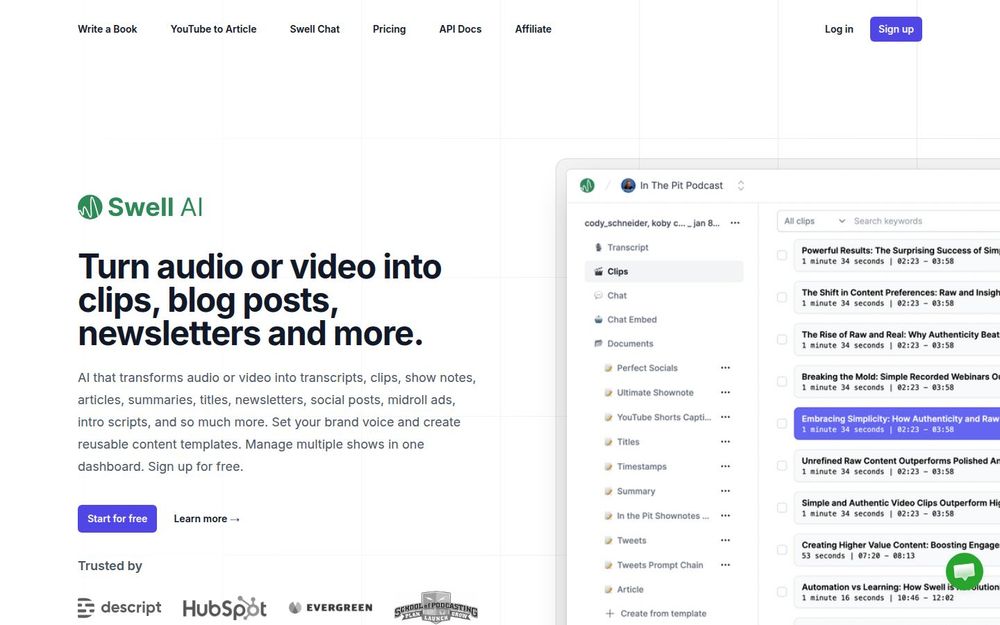Screen dimensions: 1000x625
Task: Click the Evergreen logo
Action: (330, 608)
